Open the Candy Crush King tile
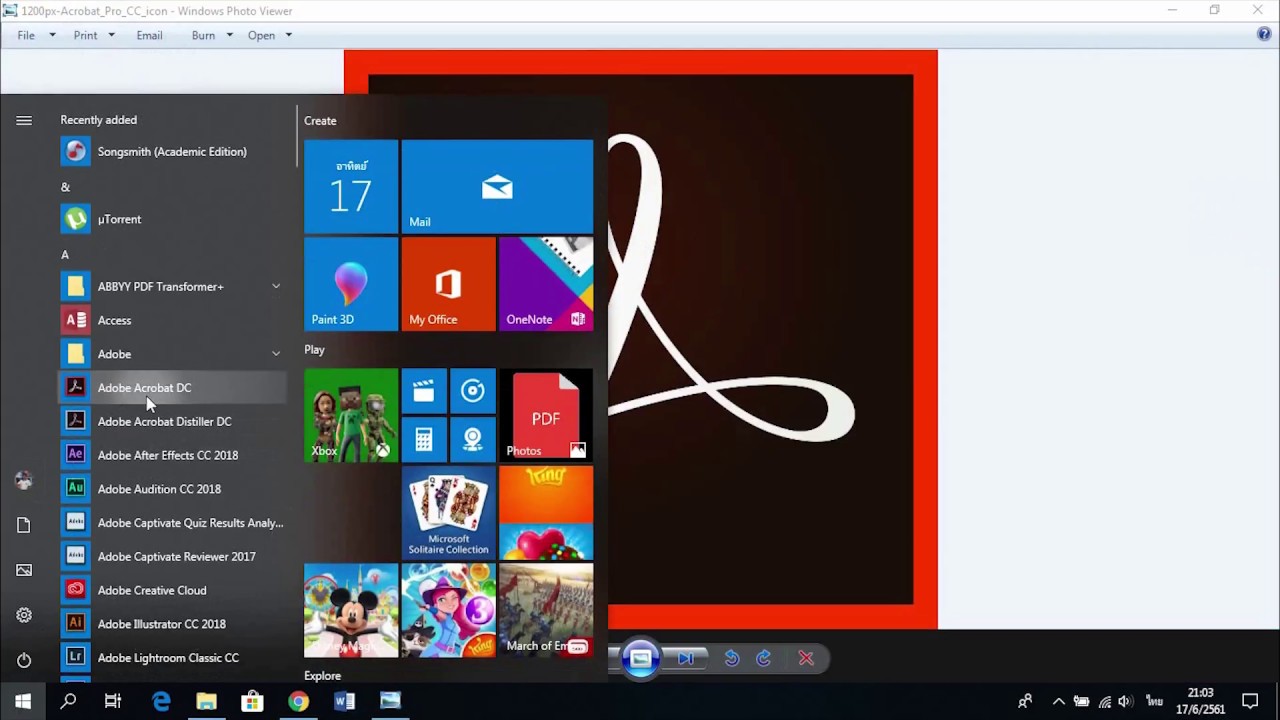This screenshot has height=720, width=1280. [x=546, y=513]
